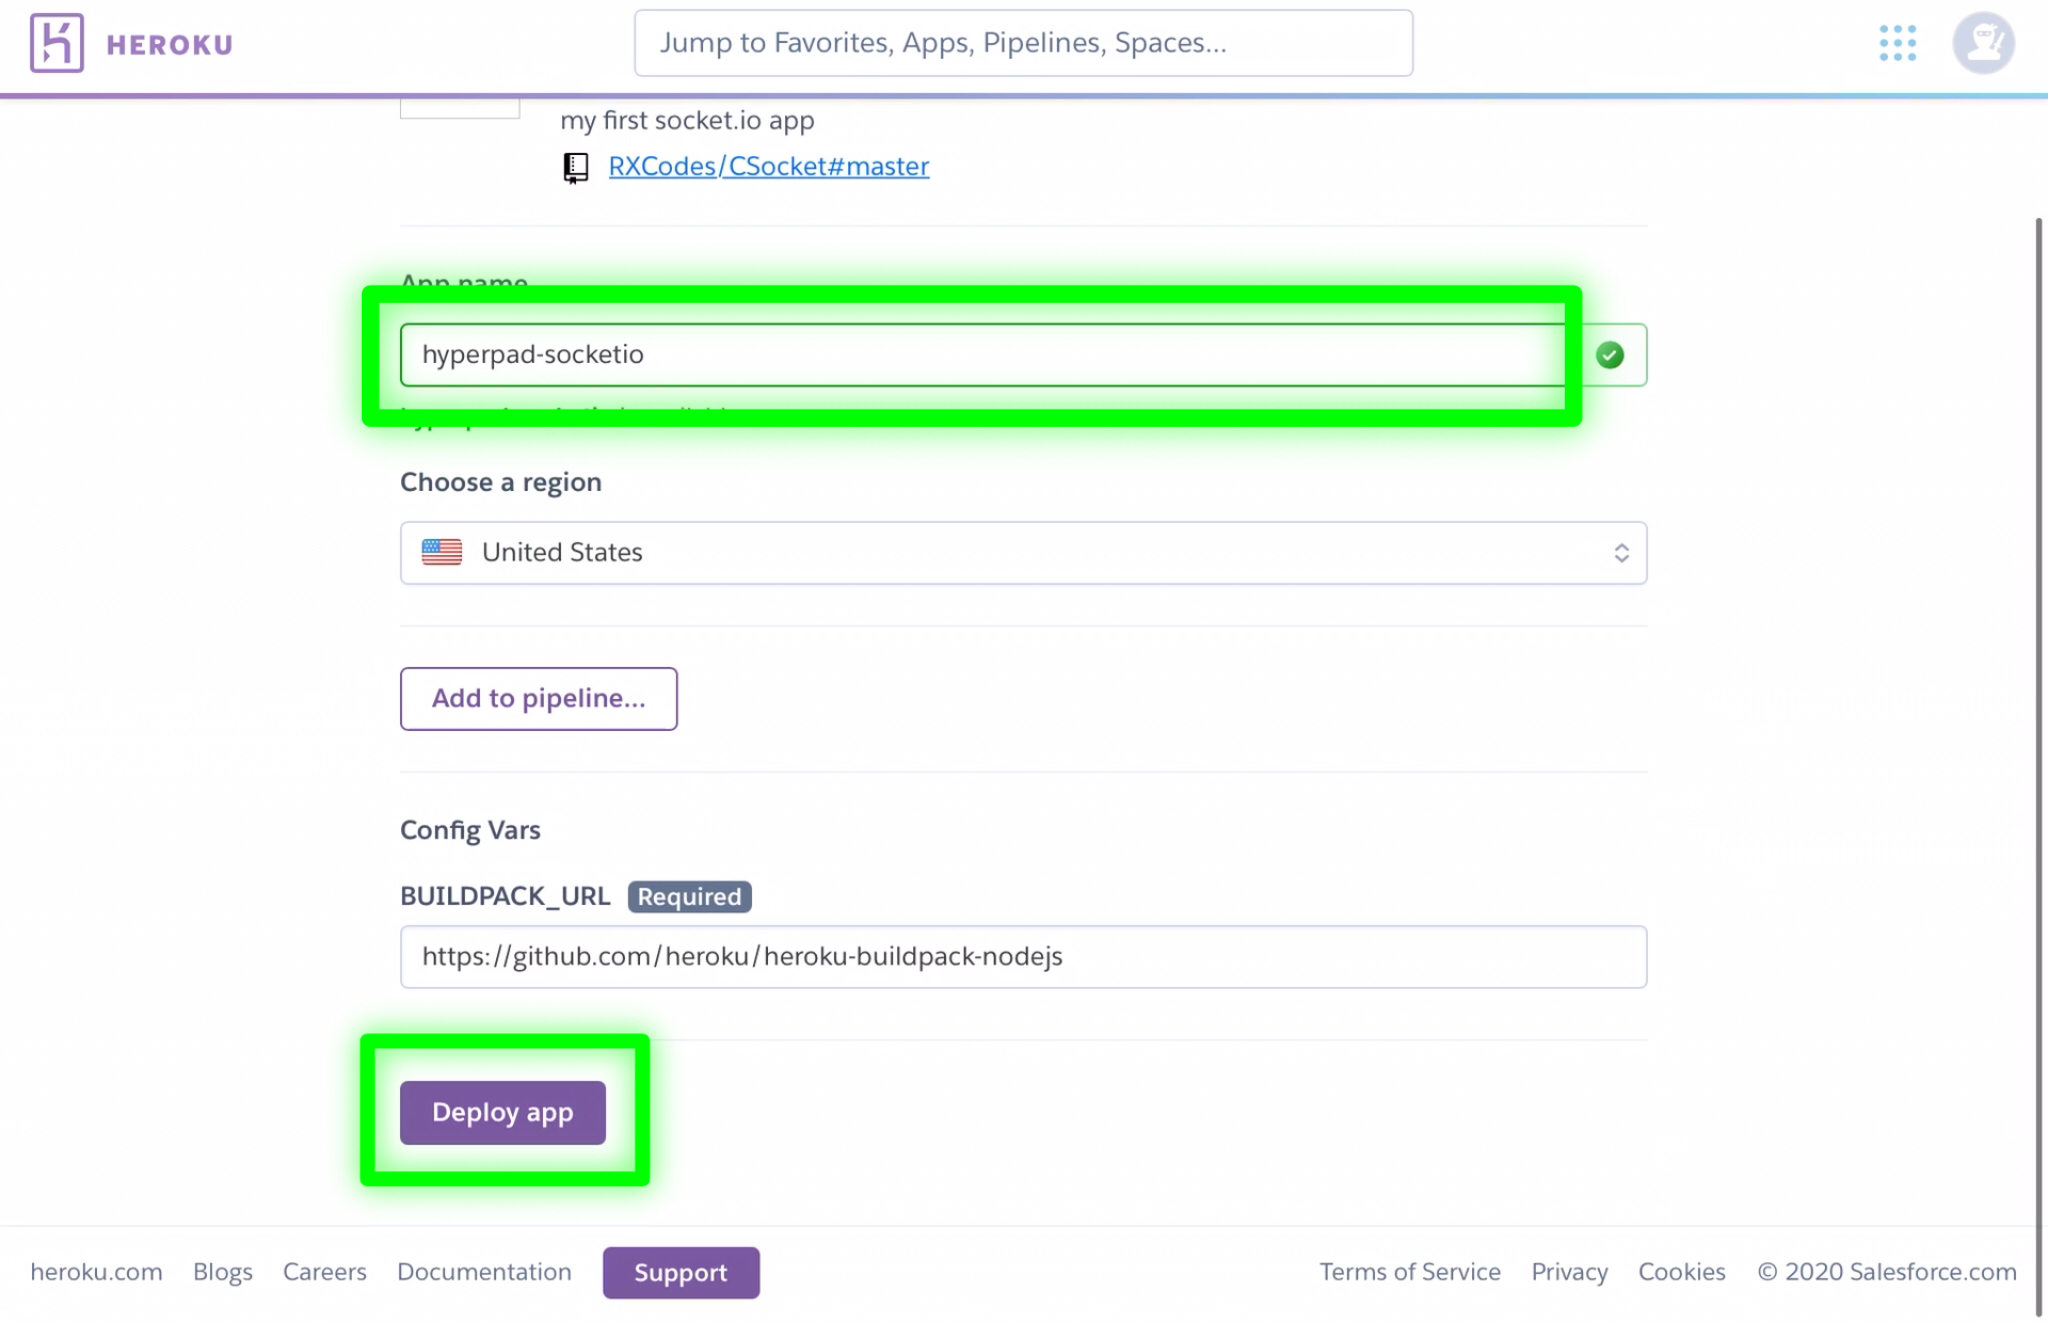Expand the region selector arrows
The image size is (2048, 1323).
point(1621,553)
